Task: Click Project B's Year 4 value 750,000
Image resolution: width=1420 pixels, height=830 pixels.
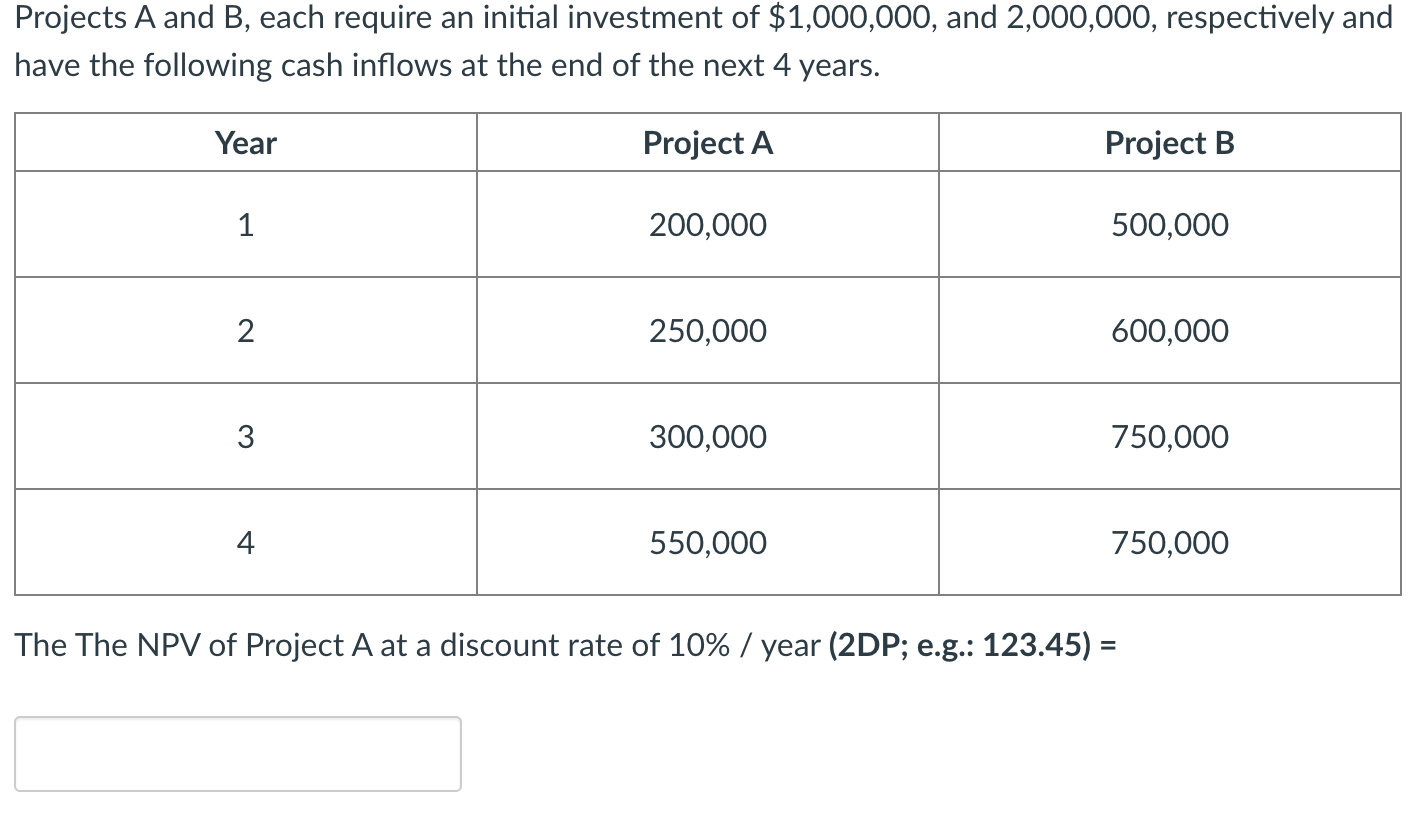Action: pos(1169,542)
